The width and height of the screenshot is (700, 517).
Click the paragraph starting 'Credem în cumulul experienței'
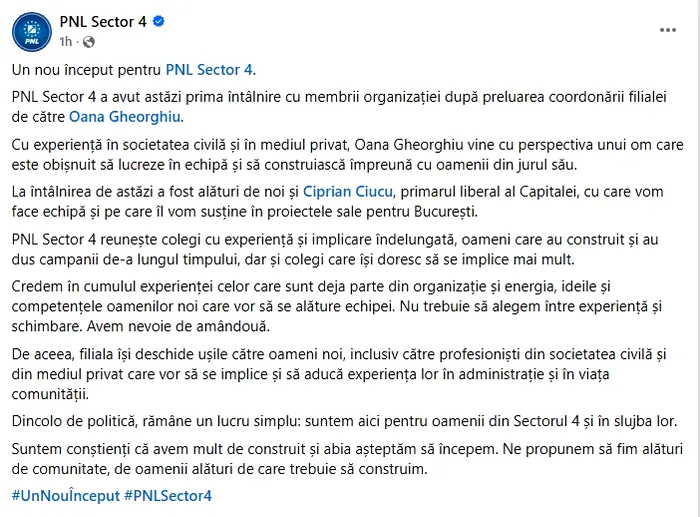337,306
